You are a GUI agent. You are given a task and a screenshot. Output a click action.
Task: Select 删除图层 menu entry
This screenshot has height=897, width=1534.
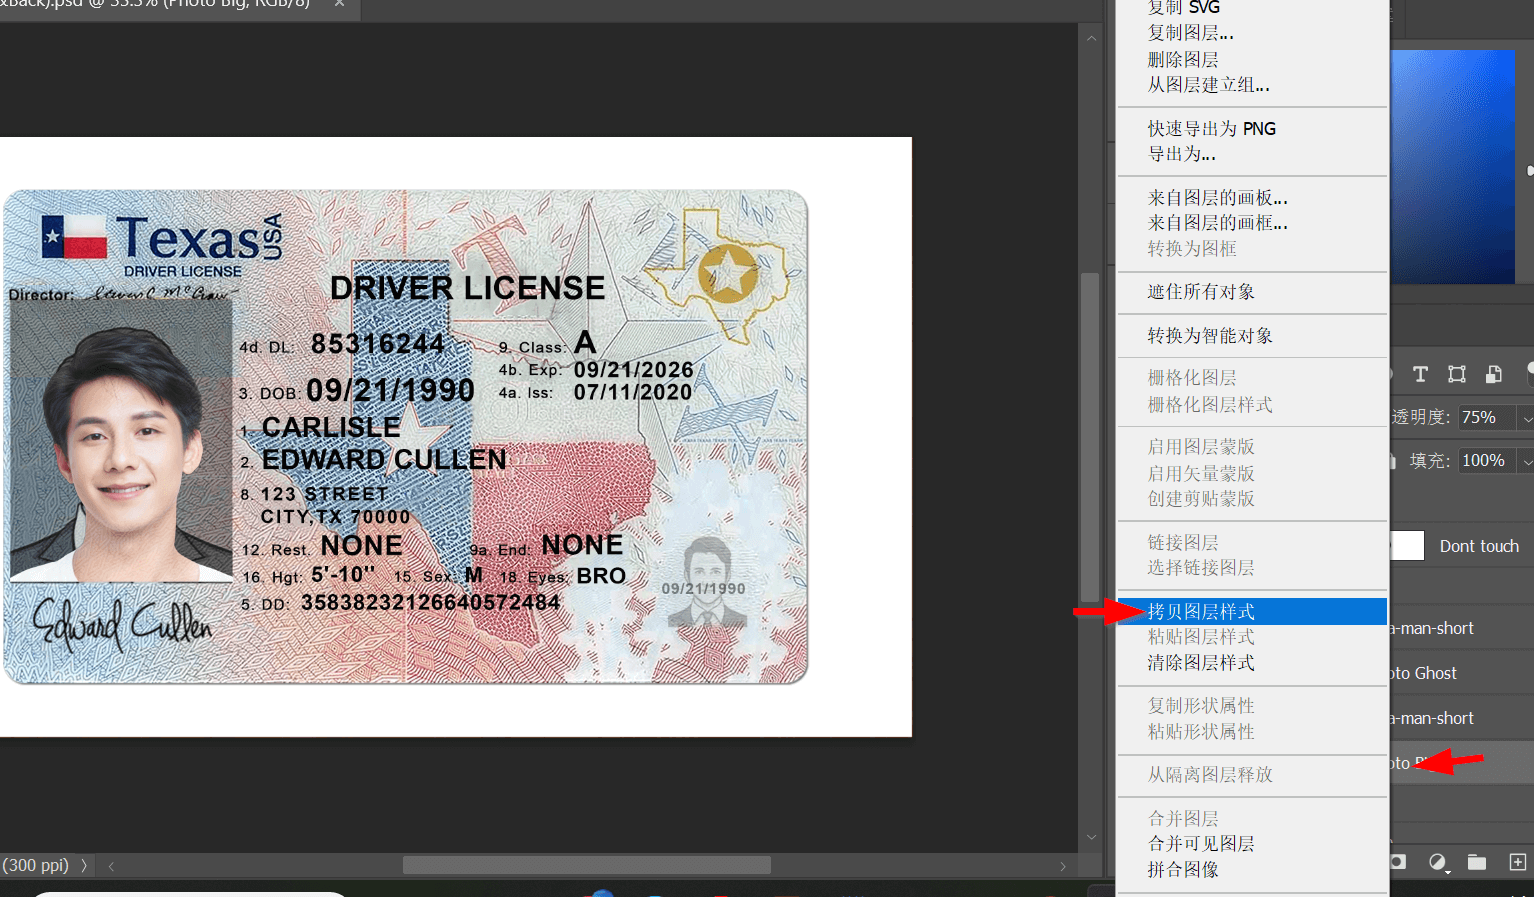coord(1182,59)
